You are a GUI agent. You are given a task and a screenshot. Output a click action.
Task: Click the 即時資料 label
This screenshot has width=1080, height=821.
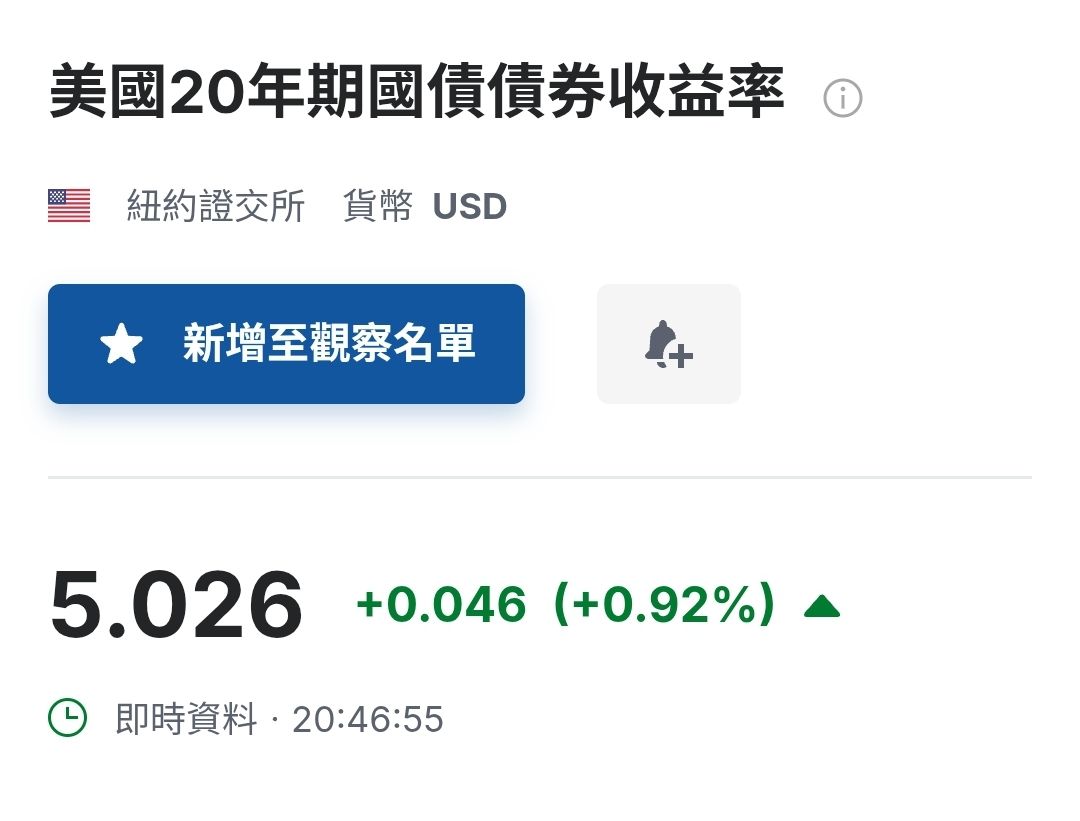tap(186, 718)
